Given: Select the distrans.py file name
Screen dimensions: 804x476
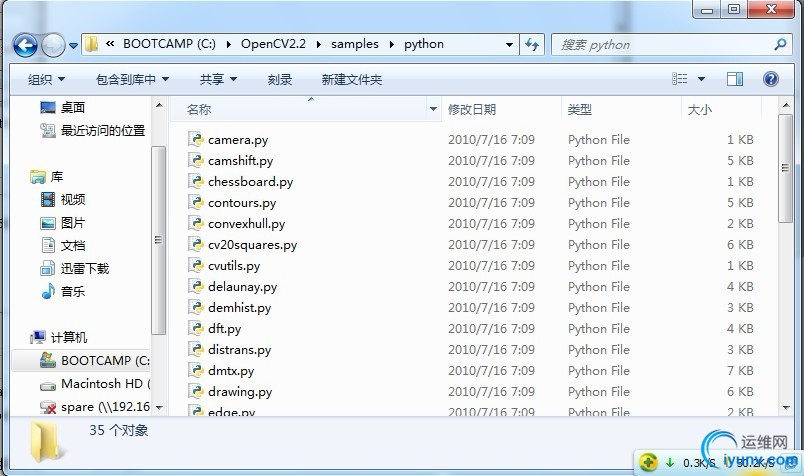Looking at the screenshot, I should 239,350.
